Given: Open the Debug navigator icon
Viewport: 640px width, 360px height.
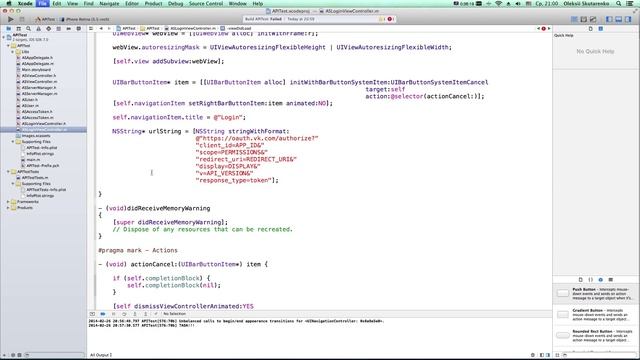Looking at the screenshot, I should pos(58,29).
